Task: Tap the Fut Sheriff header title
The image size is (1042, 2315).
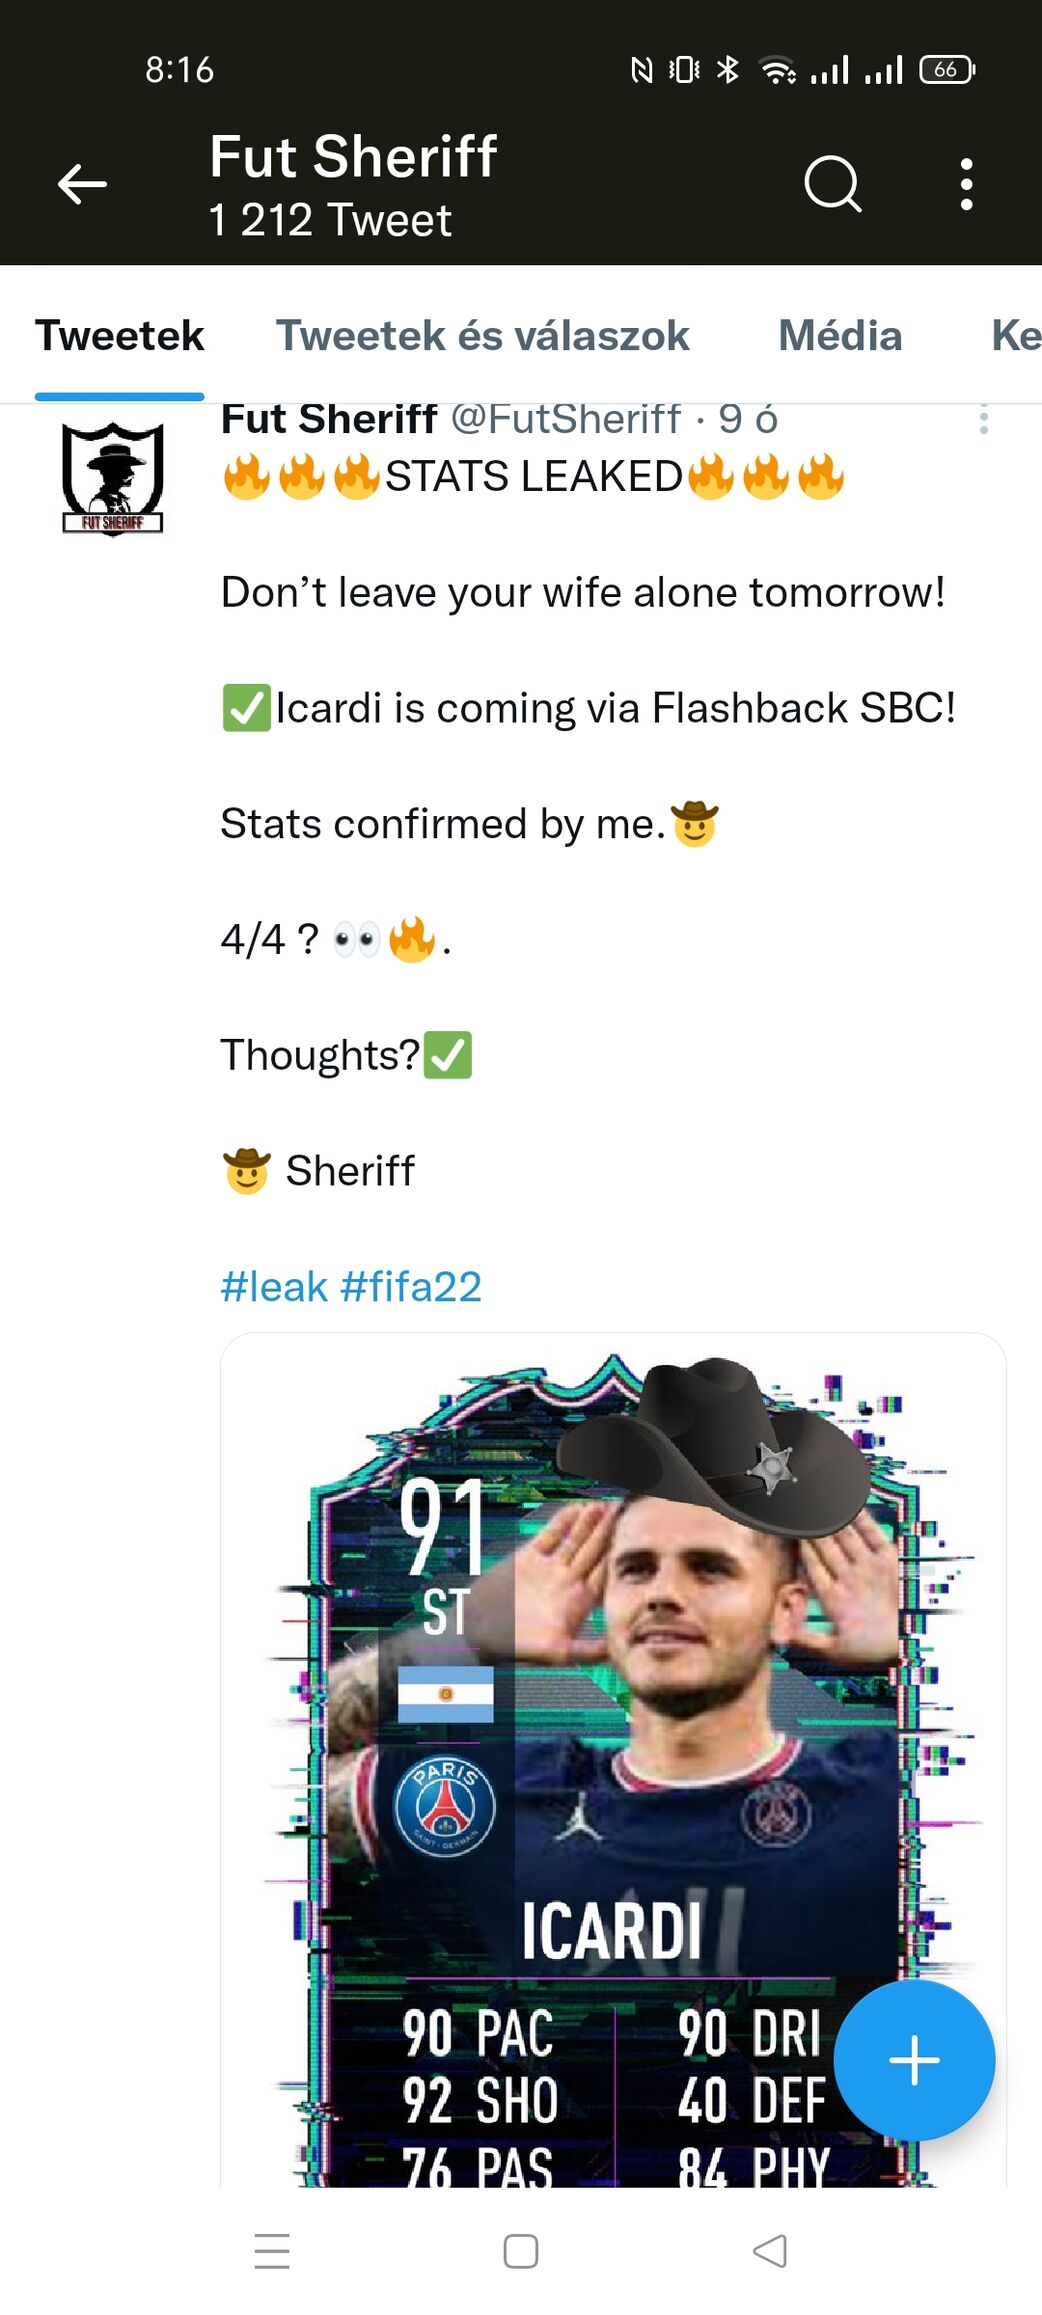Action: coord(353,158)
